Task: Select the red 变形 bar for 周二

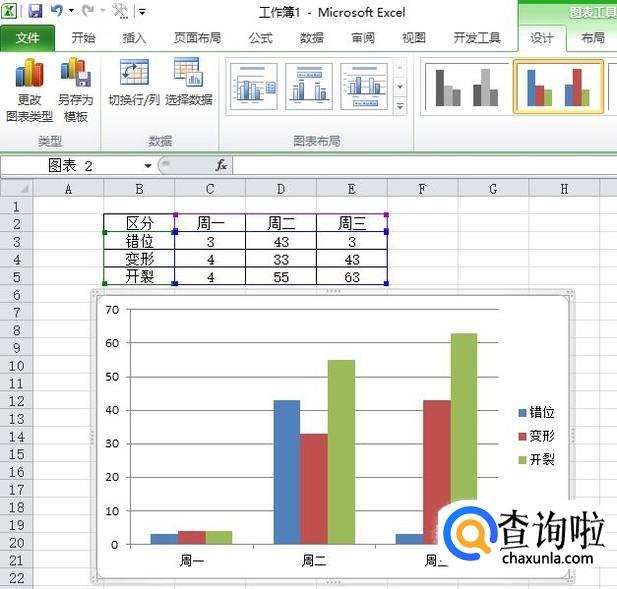Action: [314, 489]
